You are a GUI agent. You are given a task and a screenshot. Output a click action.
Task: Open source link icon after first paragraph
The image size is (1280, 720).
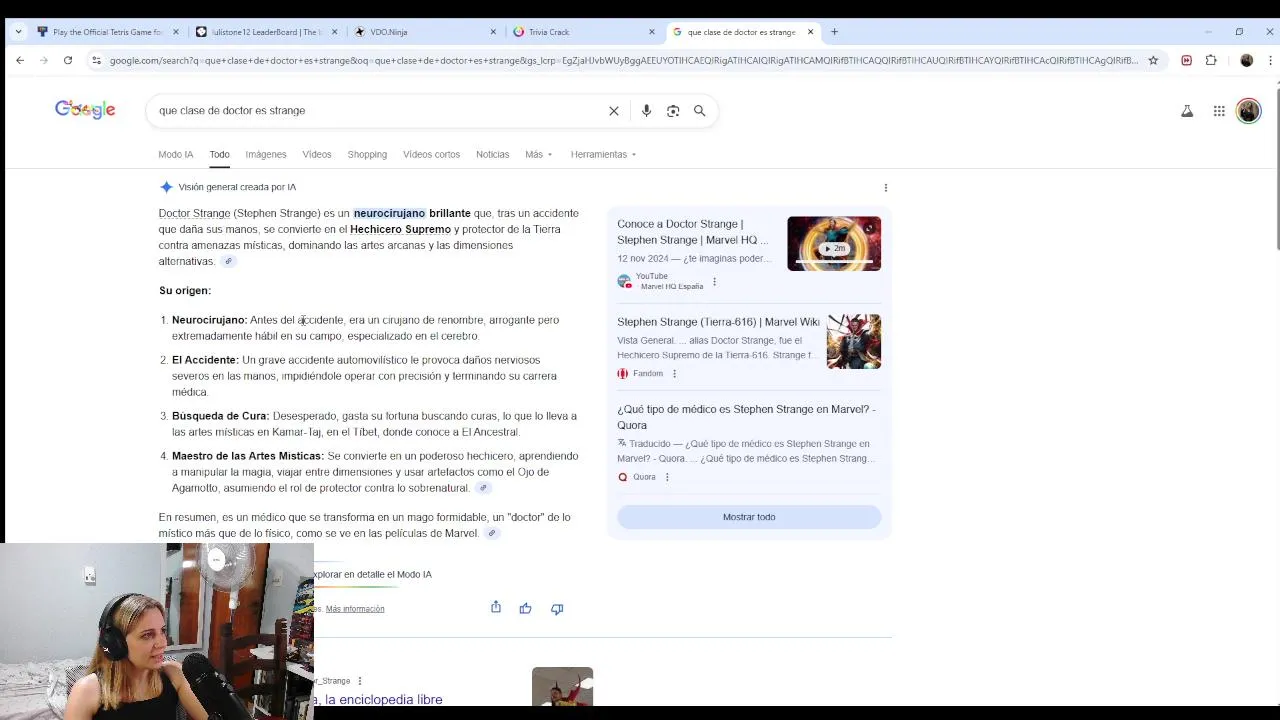[x=228, y=261]
